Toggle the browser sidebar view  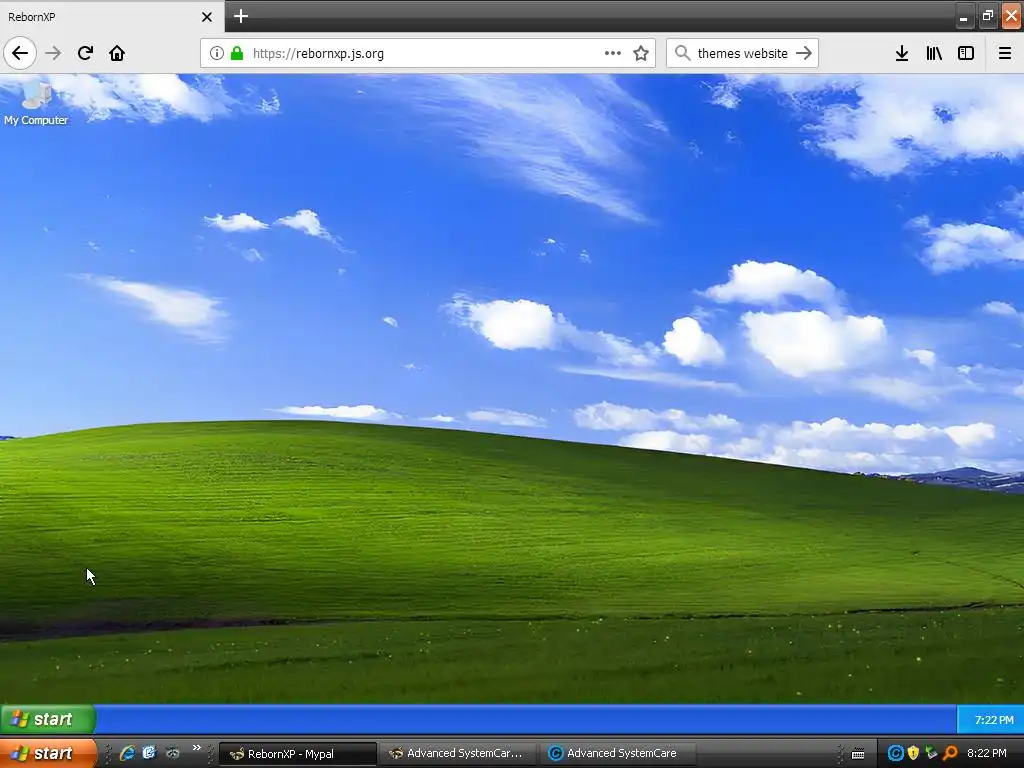966,53
